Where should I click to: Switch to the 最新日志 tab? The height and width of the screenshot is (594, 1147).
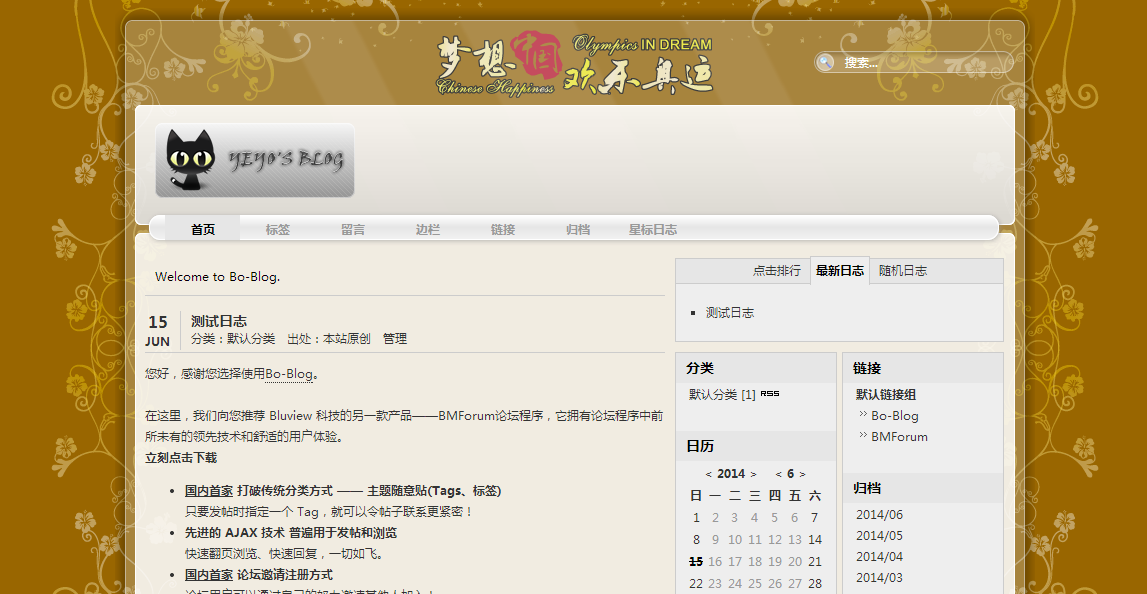pyautogui.click(x=840, y=271)
